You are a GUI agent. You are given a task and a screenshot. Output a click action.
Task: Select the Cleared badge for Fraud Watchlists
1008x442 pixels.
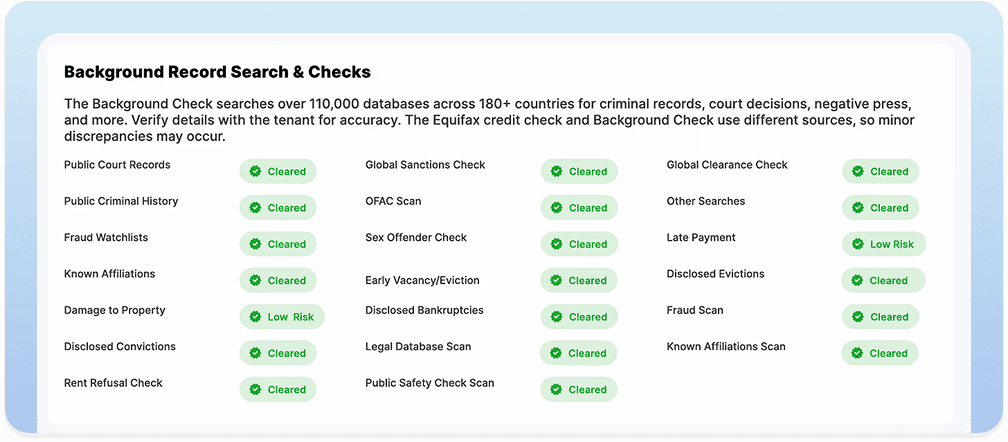point(278,244)
